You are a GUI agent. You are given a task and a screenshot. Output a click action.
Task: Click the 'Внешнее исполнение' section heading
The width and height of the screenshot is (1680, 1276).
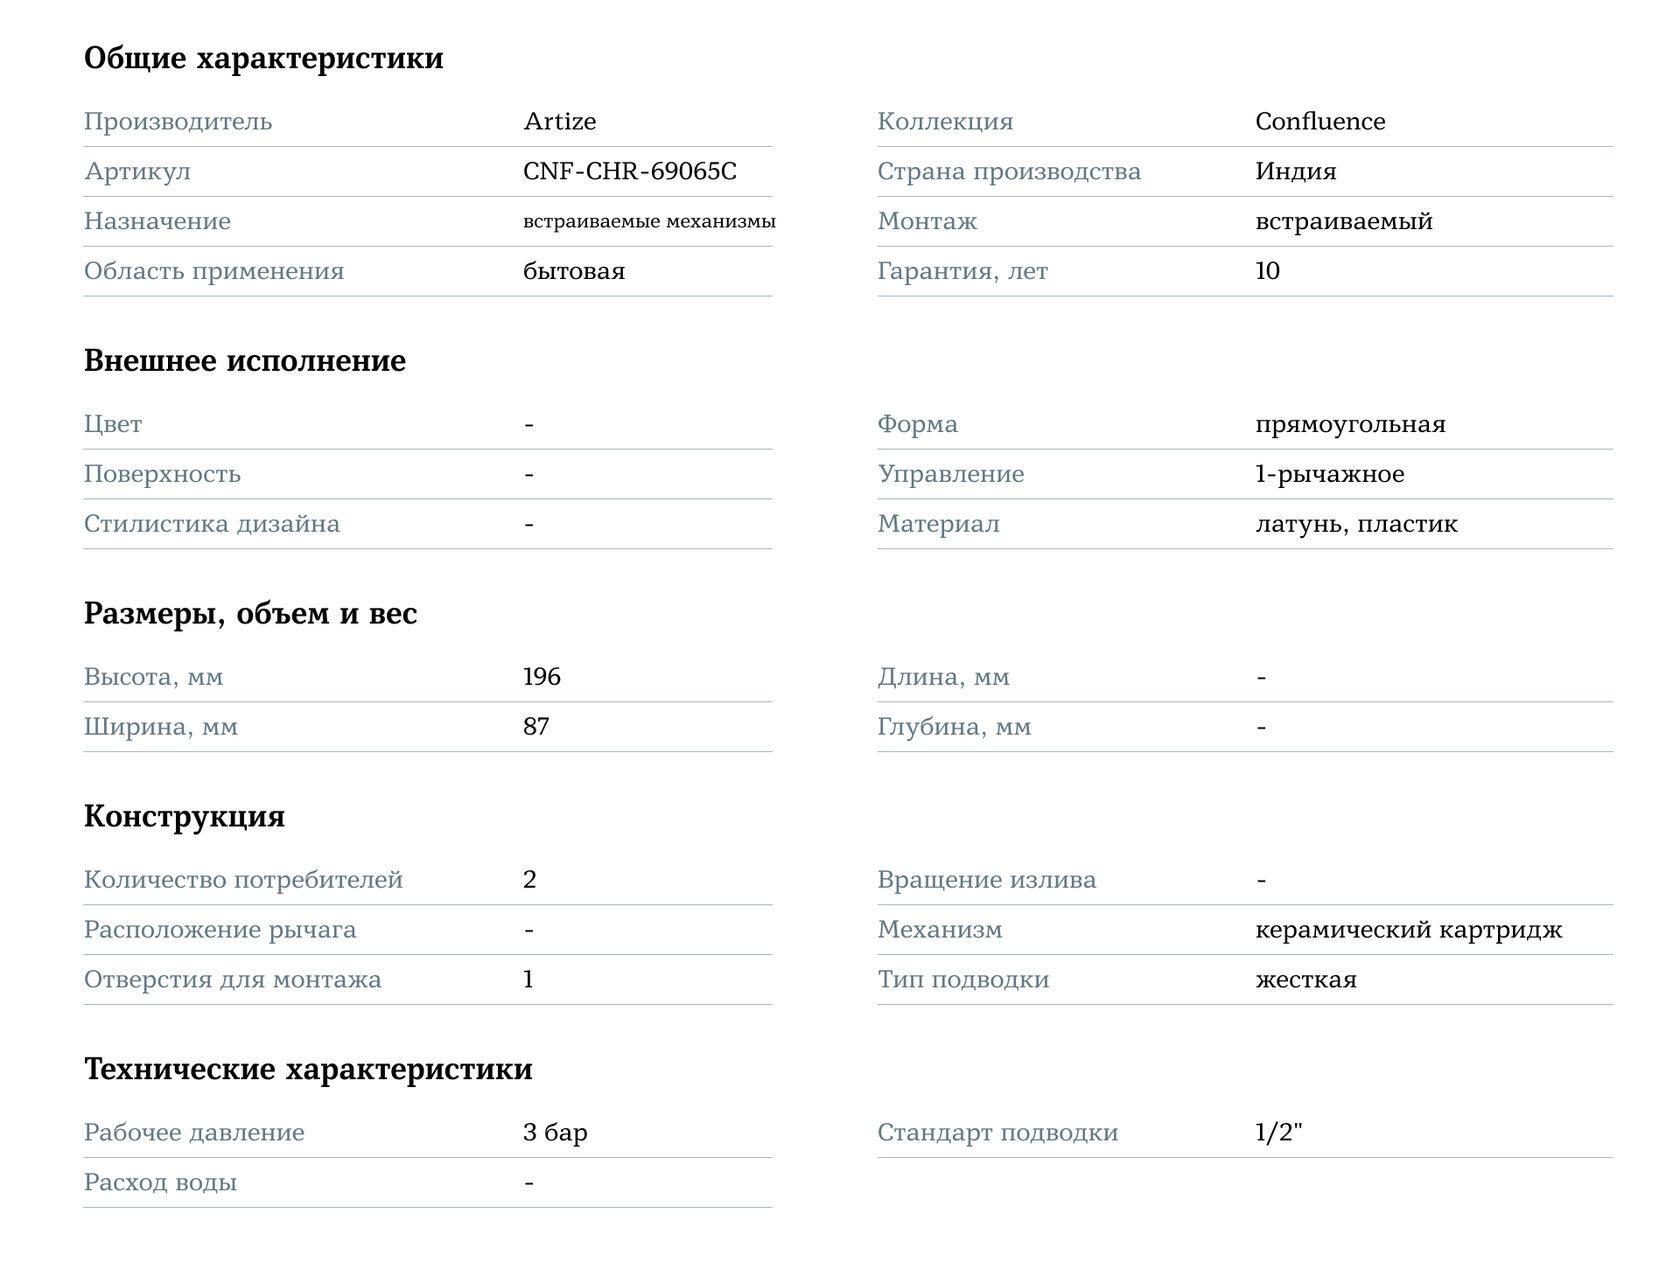point(245,361)
